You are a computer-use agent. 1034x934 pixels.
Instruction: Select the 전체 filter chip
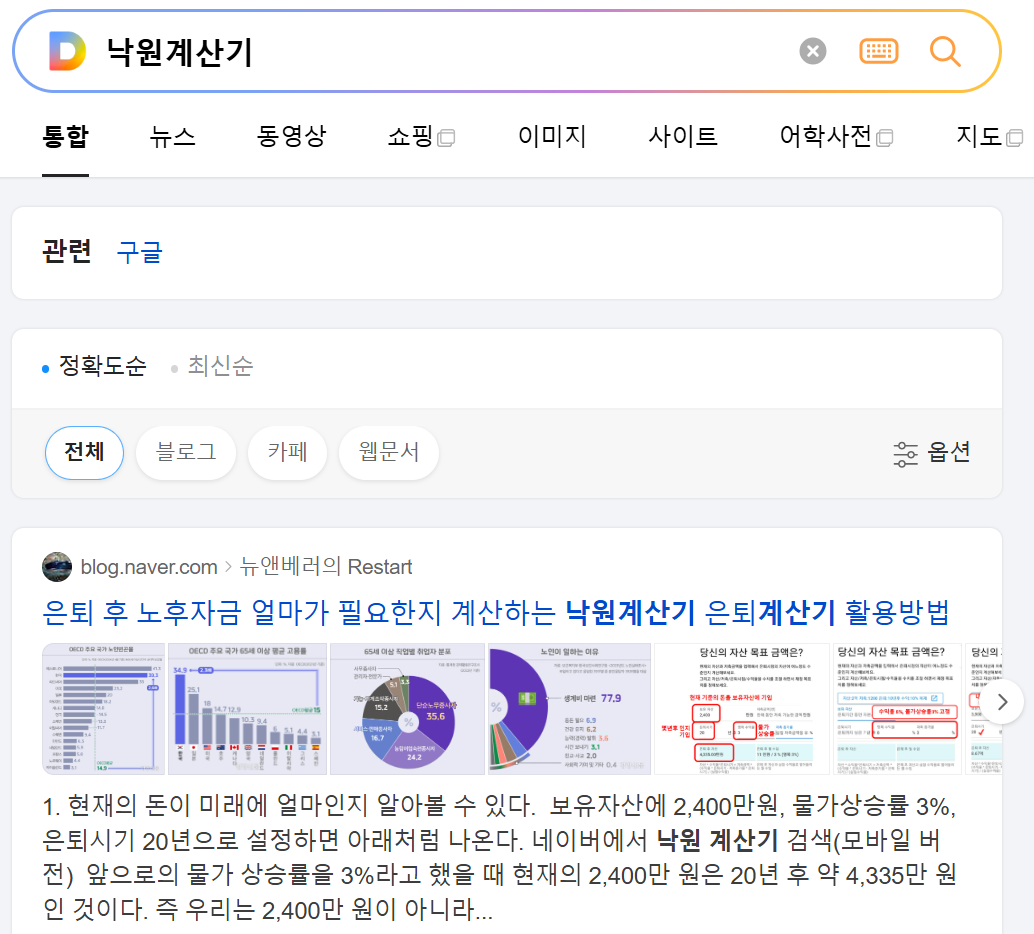pos(84,452)
